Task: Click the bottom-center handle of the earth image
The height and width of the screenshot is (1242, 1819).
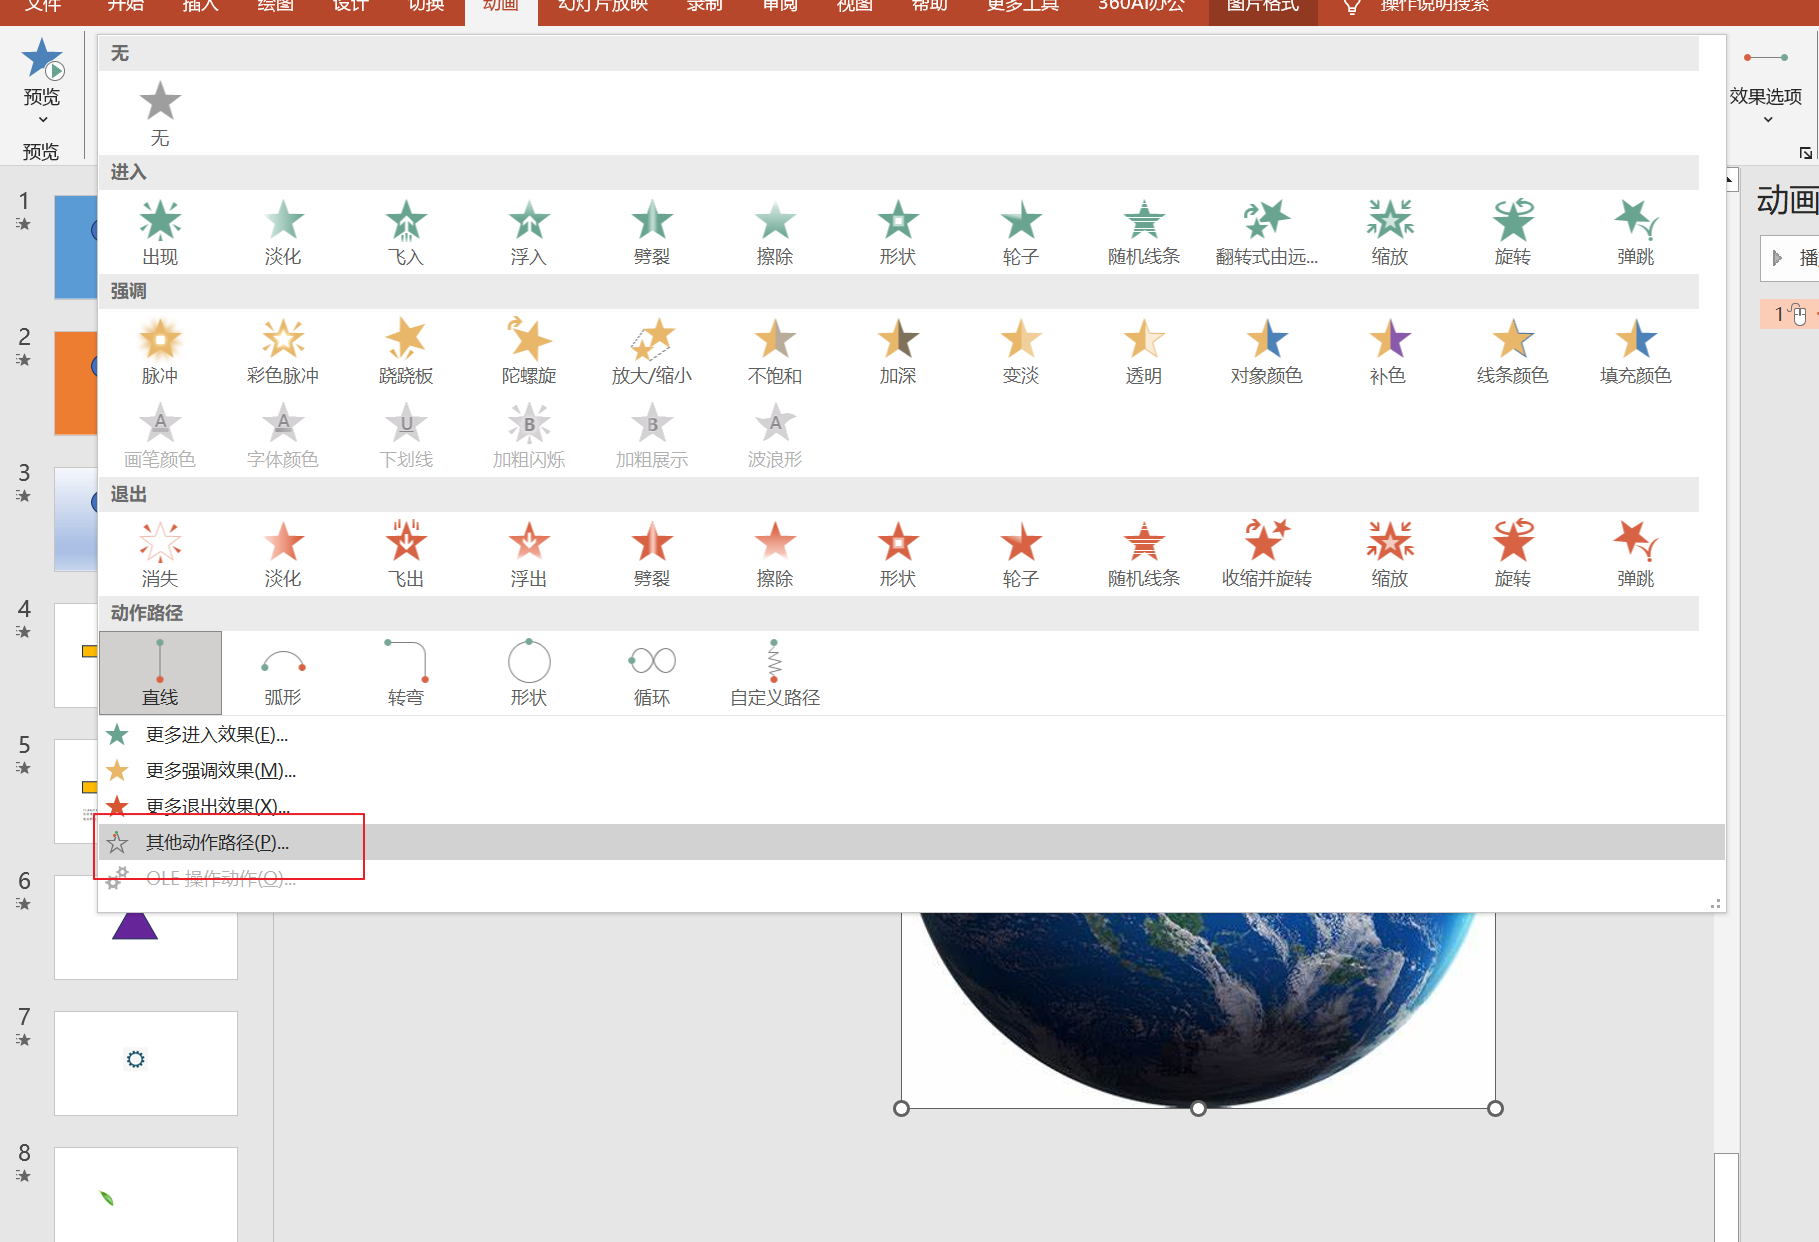Action: pos(1198,1108)
